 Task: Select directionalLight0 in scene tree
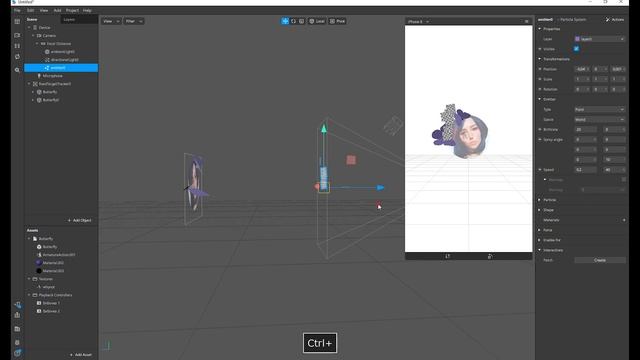[x=64, y=60]
